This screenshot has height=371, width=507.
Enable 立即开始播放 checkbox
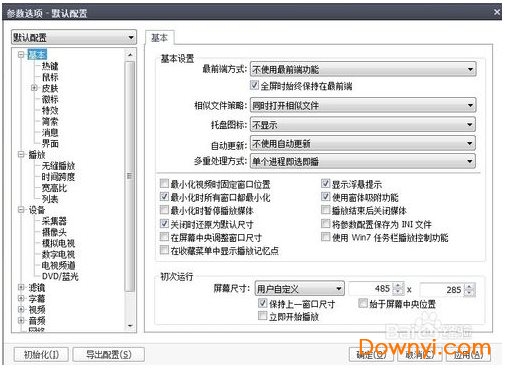pos(263,316)
